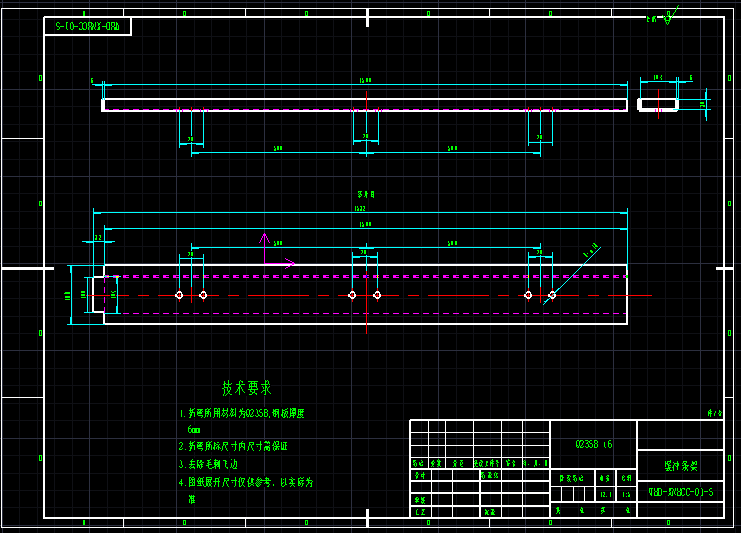Select the leftmost hole circle in unfolded view
Image resolution: width=741 pixels, height=533 pixels.
pyautogui.click(x=179, y=295)
